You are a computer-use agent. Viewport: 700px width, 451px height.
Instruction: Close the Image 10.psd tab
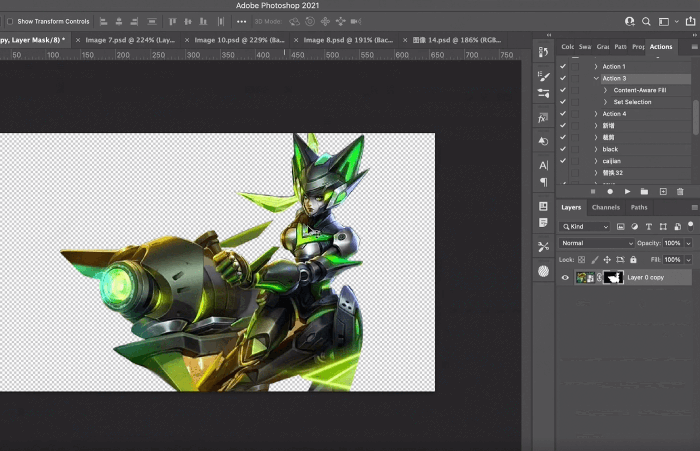pyautogui.click(x=187, y=40)
